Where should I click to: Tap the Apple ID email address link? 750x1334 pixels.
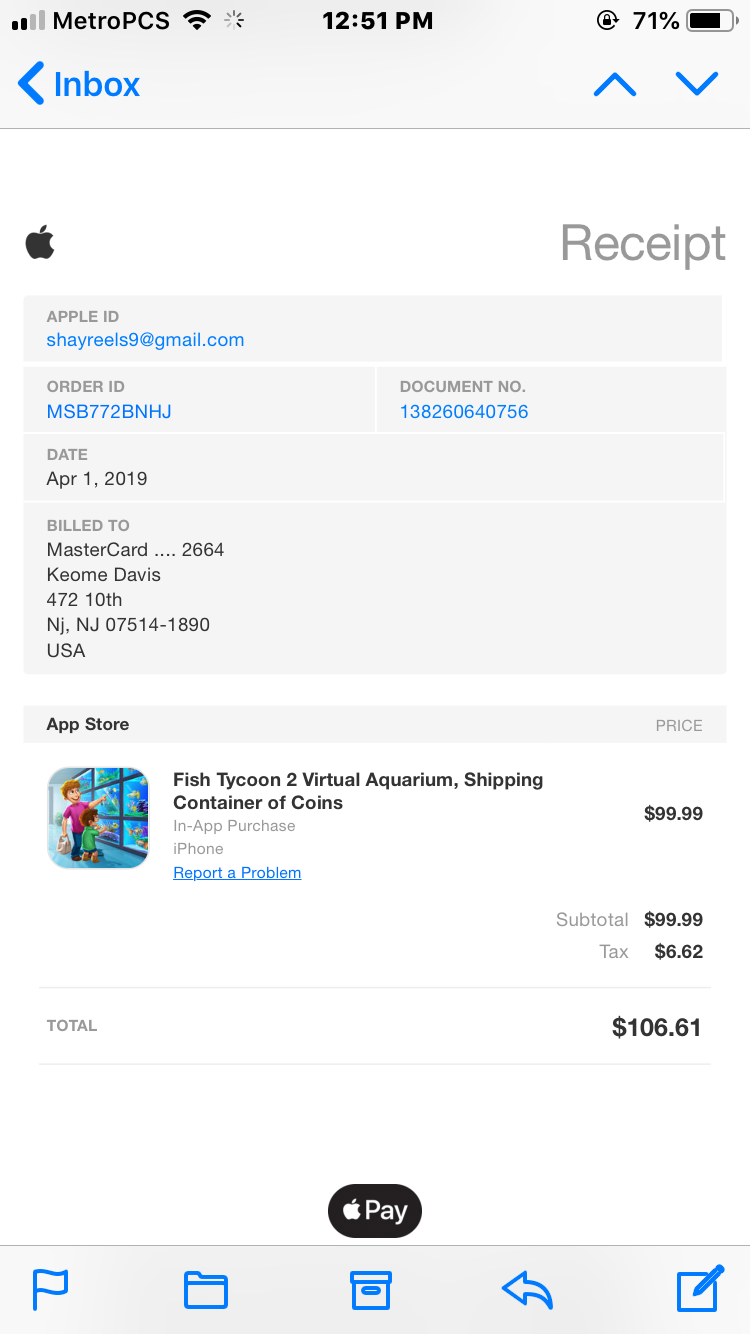click(145, 340)
